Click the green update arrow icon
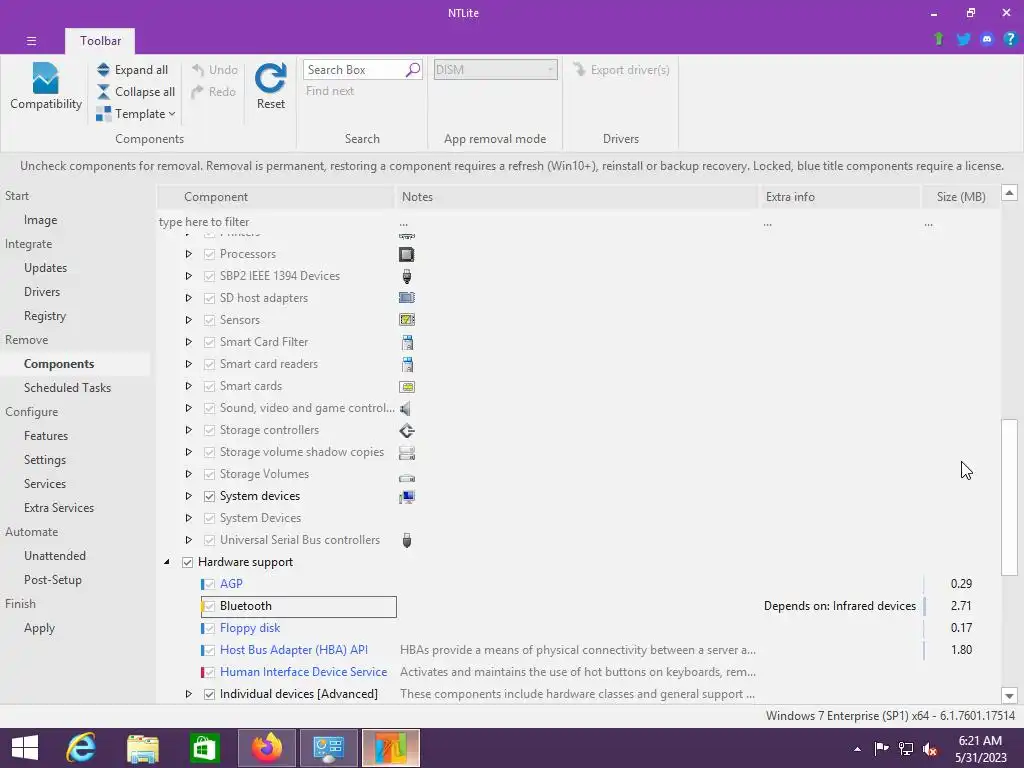The image size is (1024, 768). (939, 39)
